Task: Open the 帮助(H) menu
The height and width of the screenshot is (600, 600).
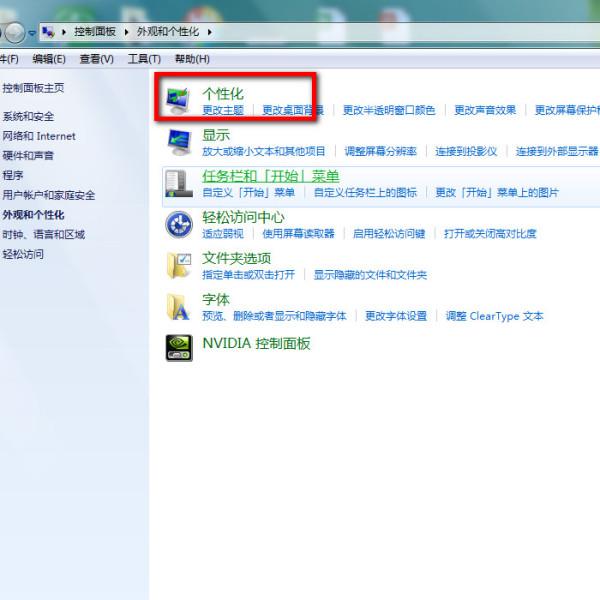Action: [x=192, y=59]
